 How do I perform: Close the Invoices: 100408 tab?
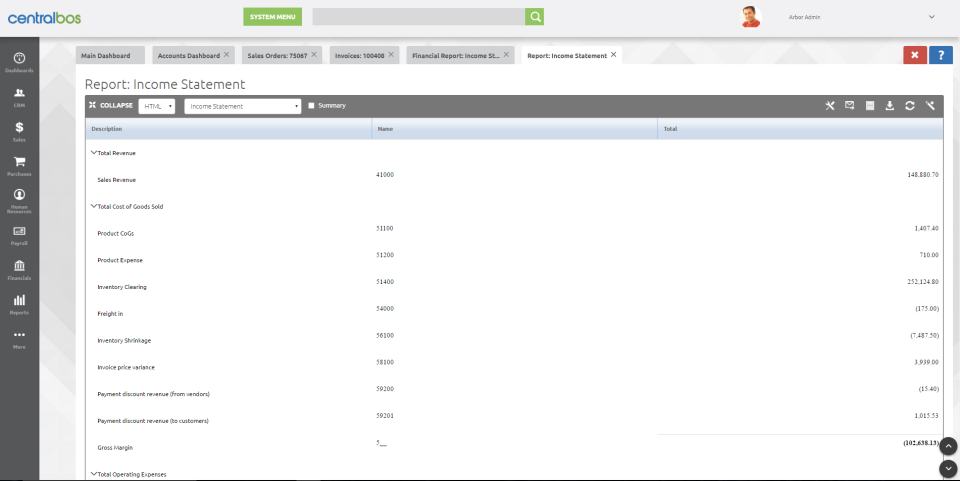(391, 54)
